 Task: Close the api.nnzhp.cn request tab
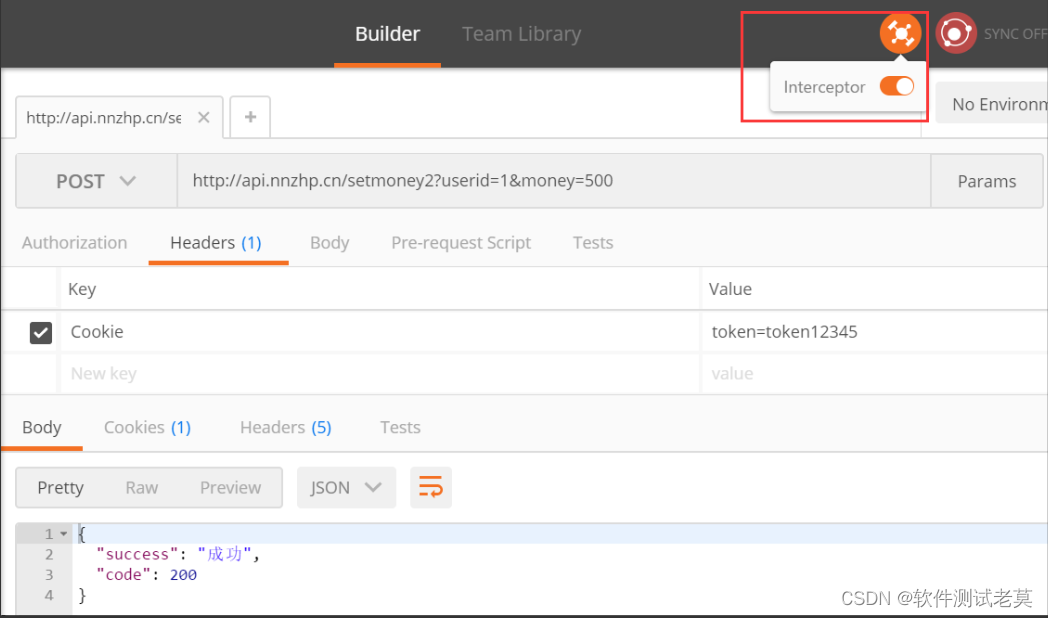(x=203, y=117)
